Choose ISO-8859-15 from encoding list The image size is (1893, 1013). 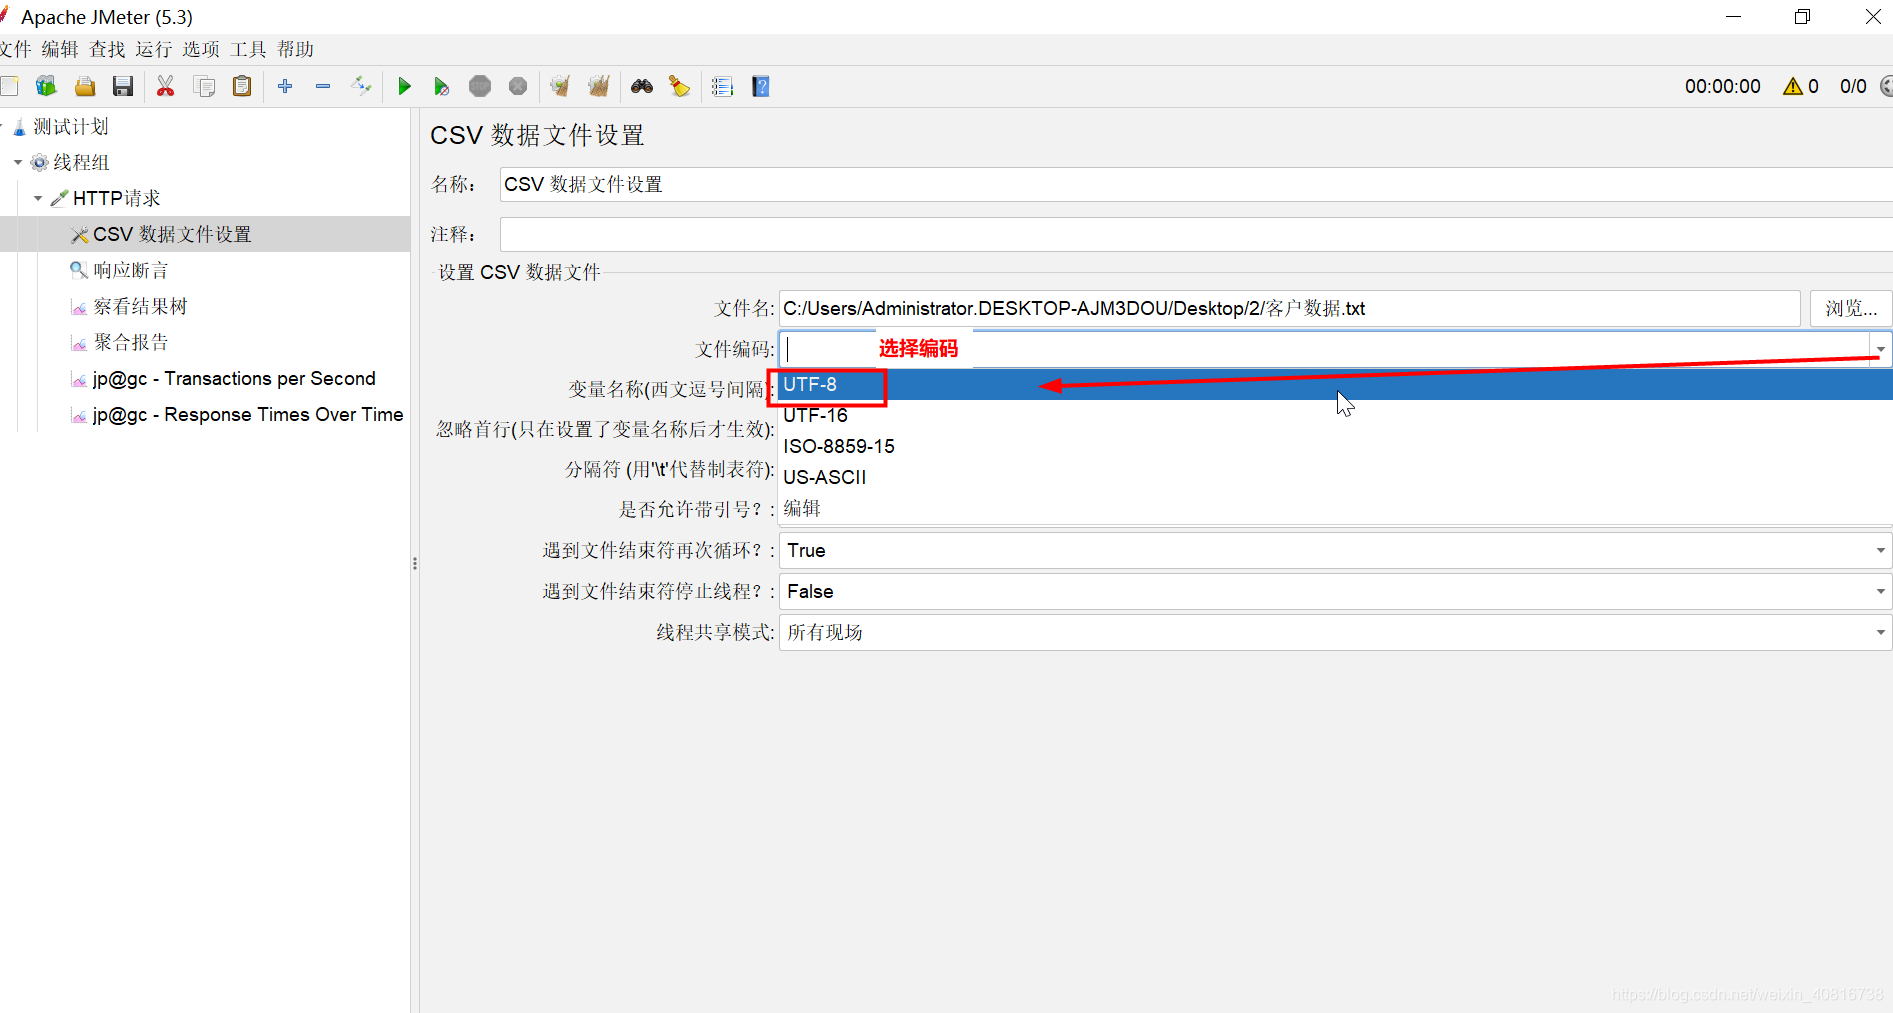point(1335,447)
